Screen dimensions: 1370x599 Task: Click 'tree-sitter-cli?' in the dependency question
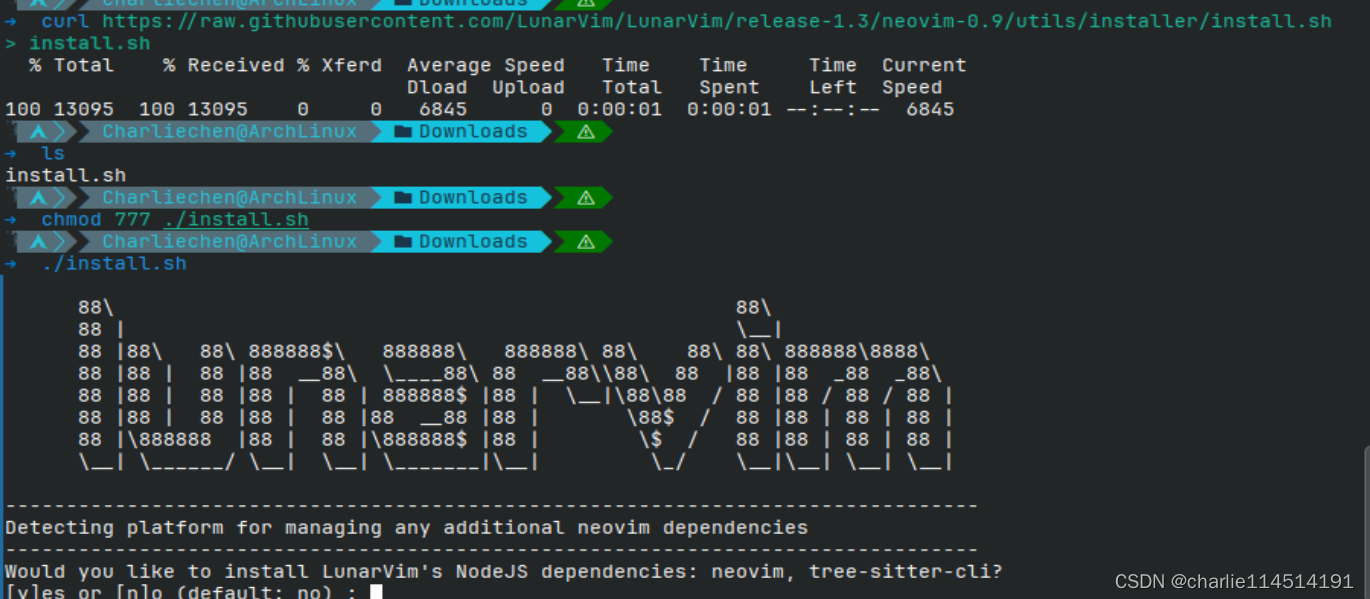click(x=906, y=571)
